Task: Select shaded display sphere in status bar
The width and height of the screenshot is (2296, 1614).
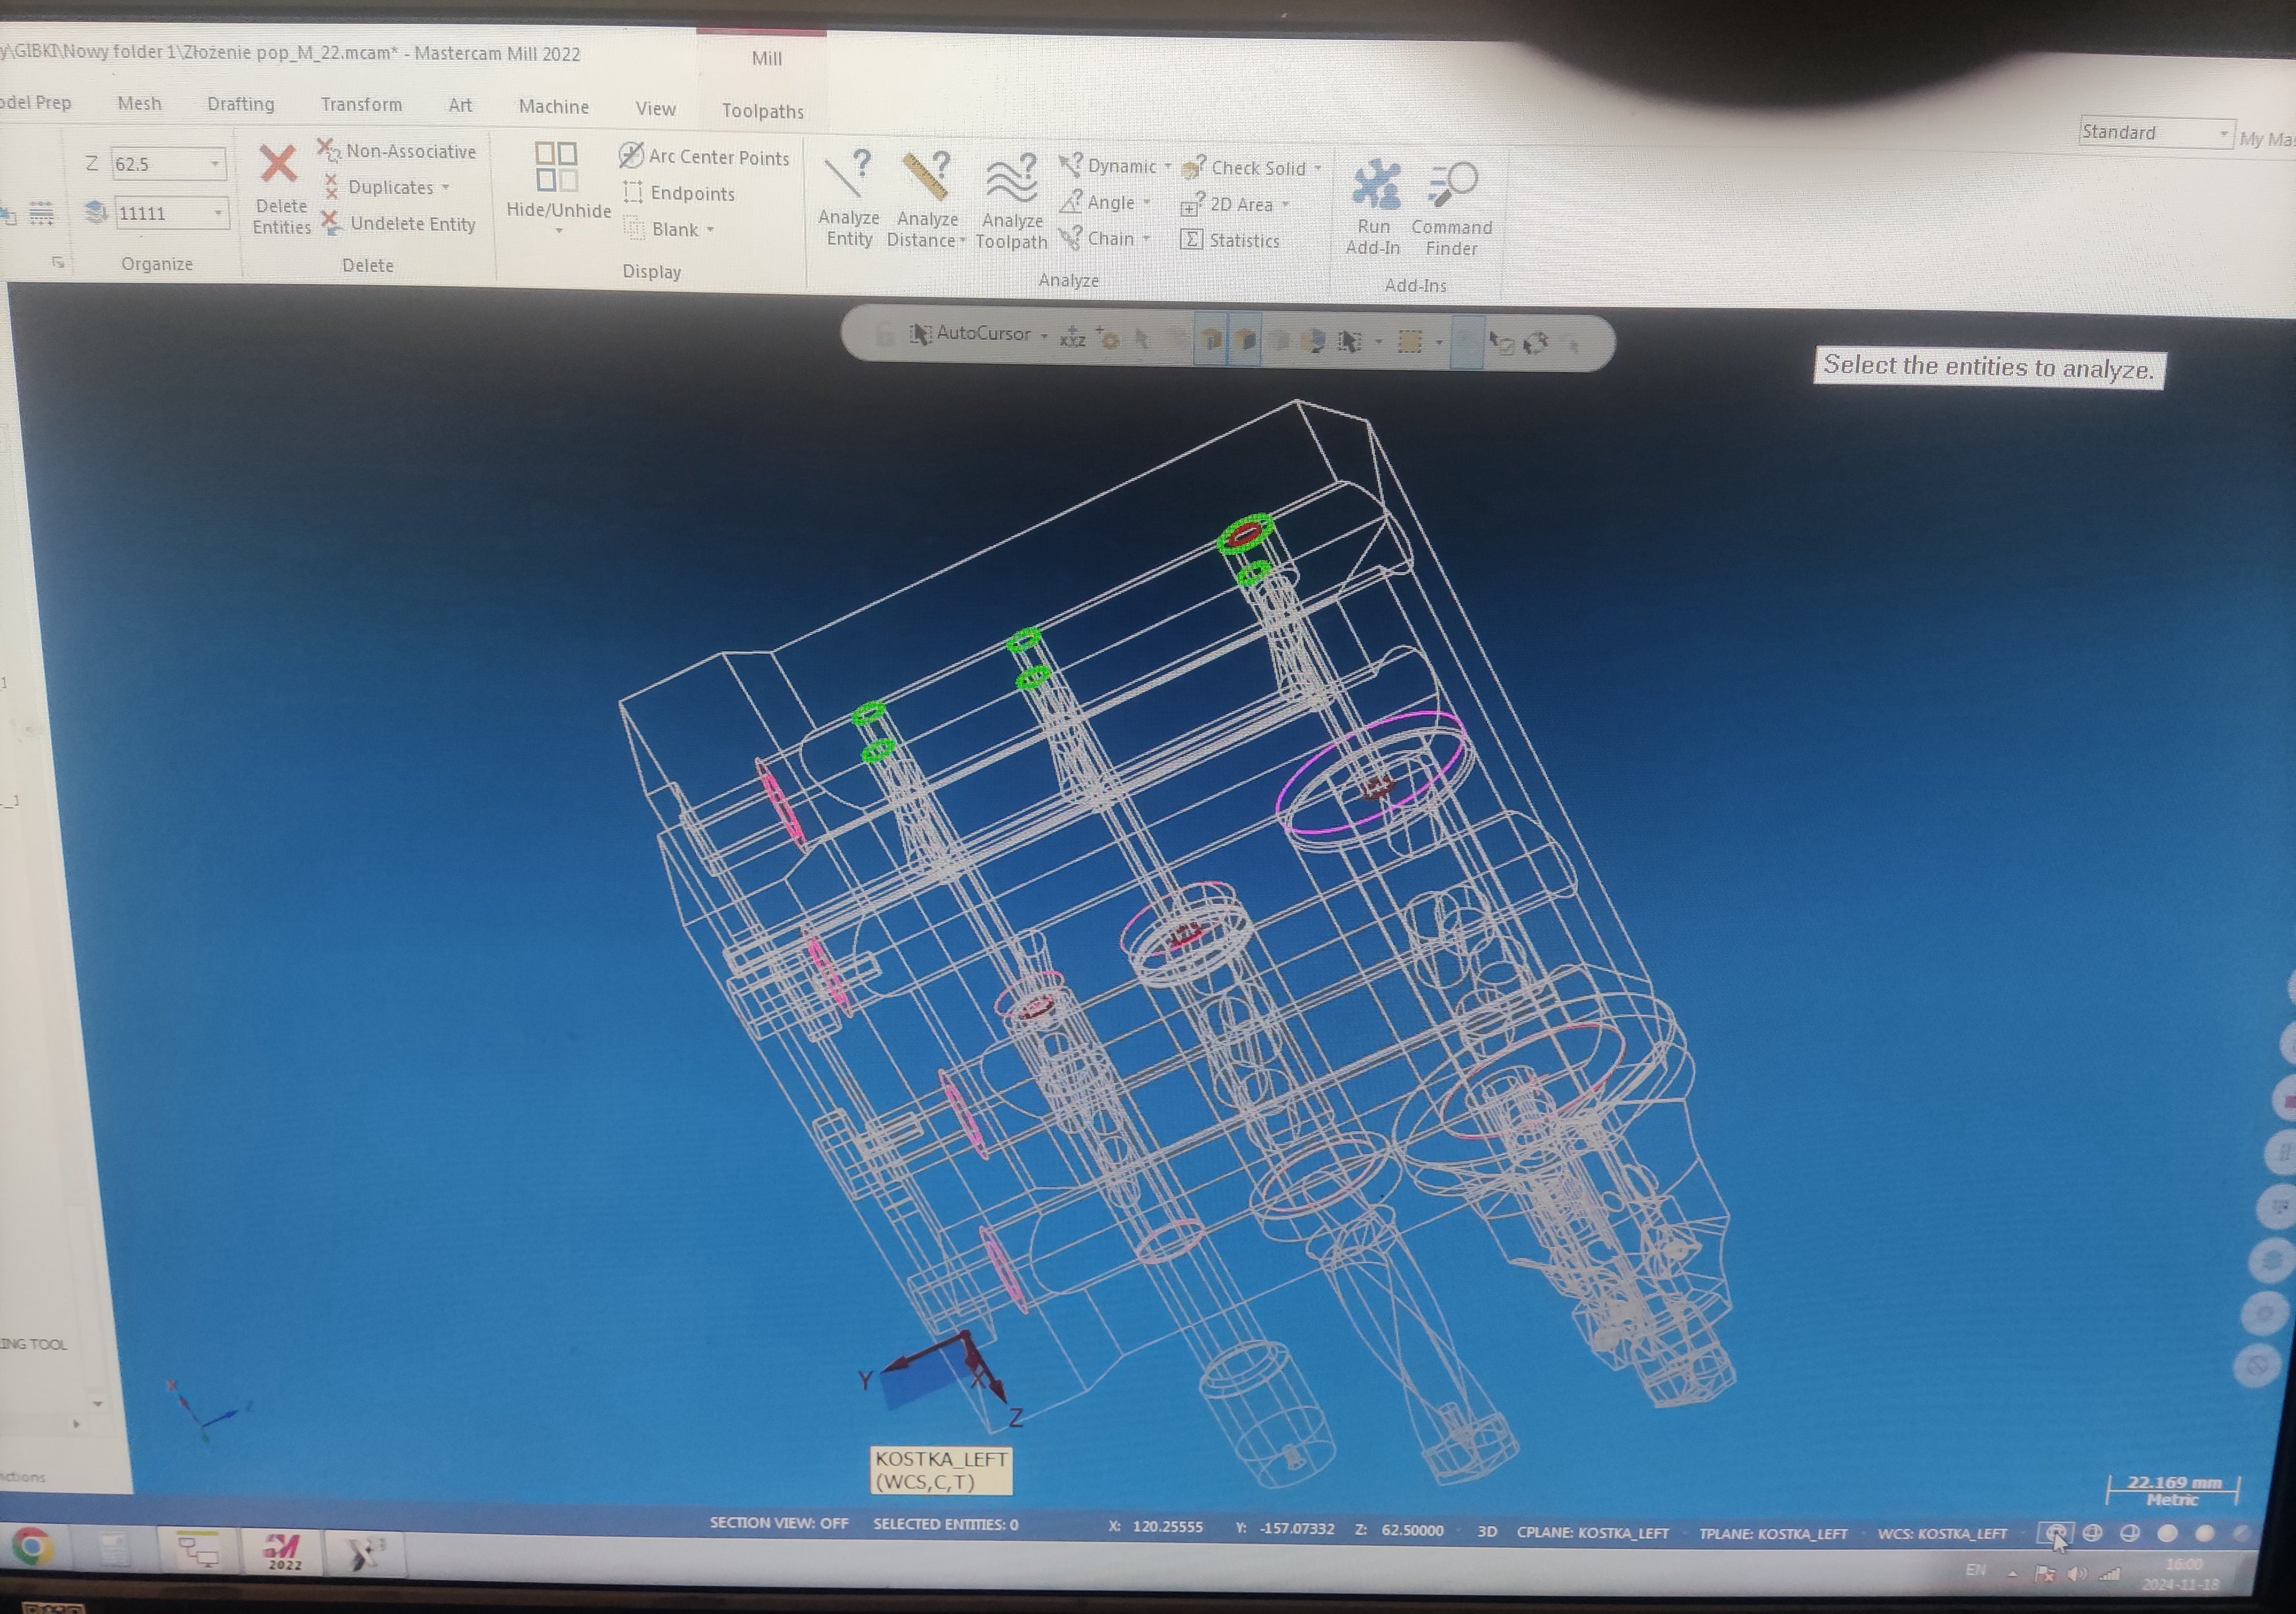Action: coord(2167,1533)
